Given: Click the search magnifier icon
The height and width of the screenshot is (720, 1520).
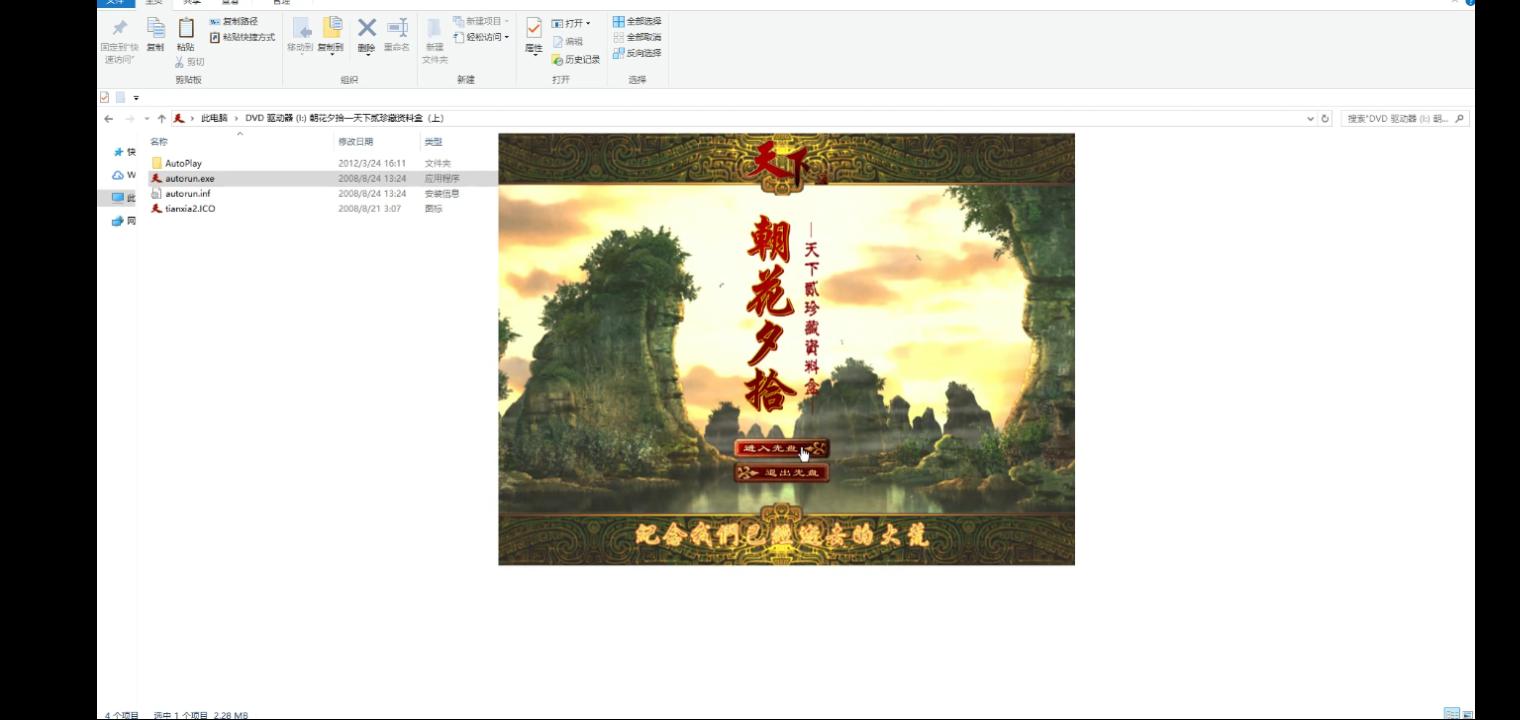Looking at the screenshot, I should [x=1460, y=118].
